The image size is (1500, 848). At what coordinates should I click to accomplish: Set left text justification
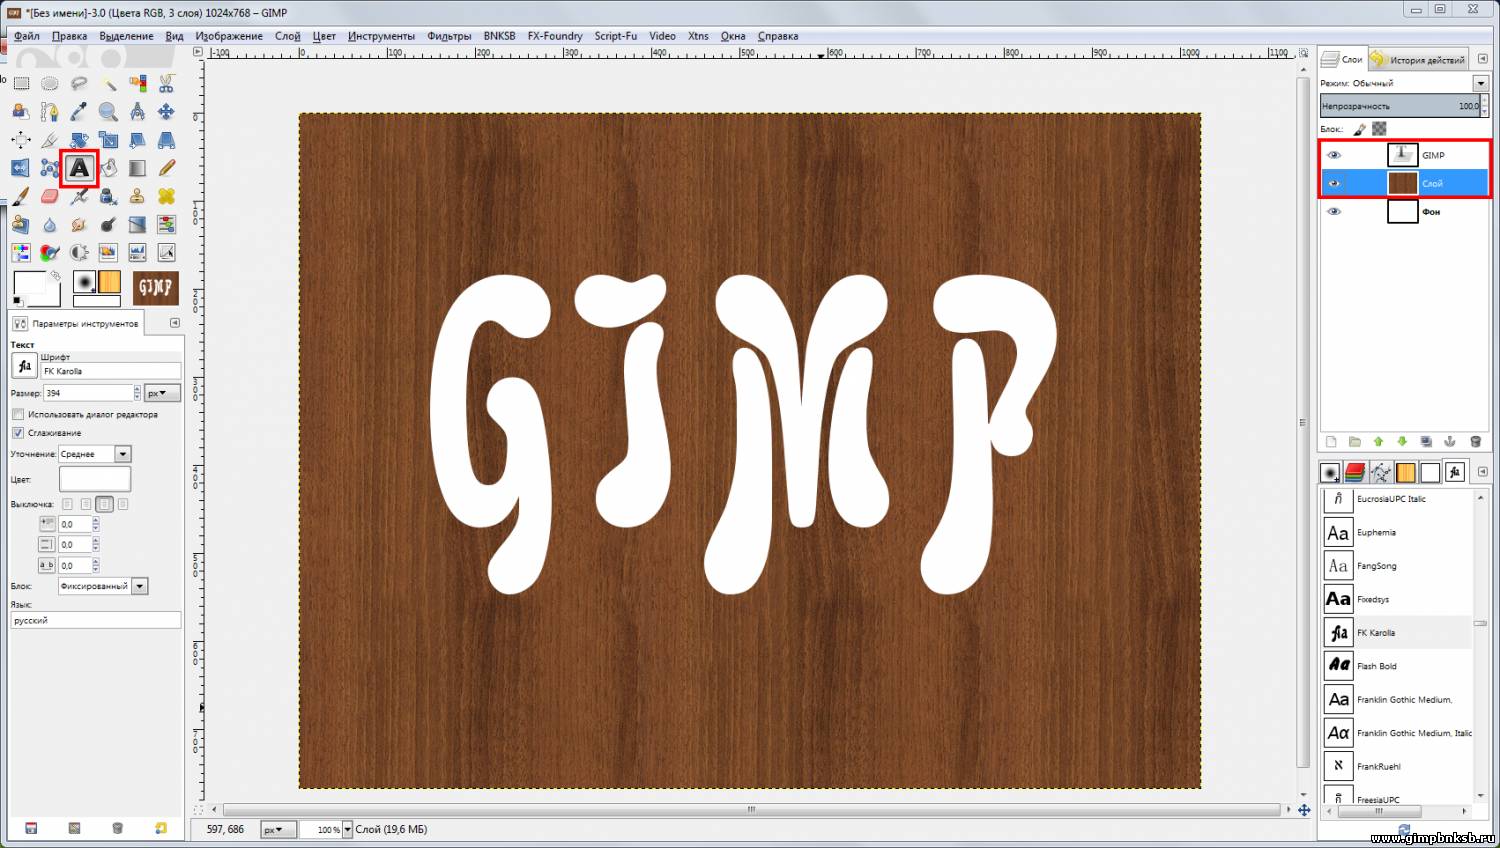coord(68,504)
